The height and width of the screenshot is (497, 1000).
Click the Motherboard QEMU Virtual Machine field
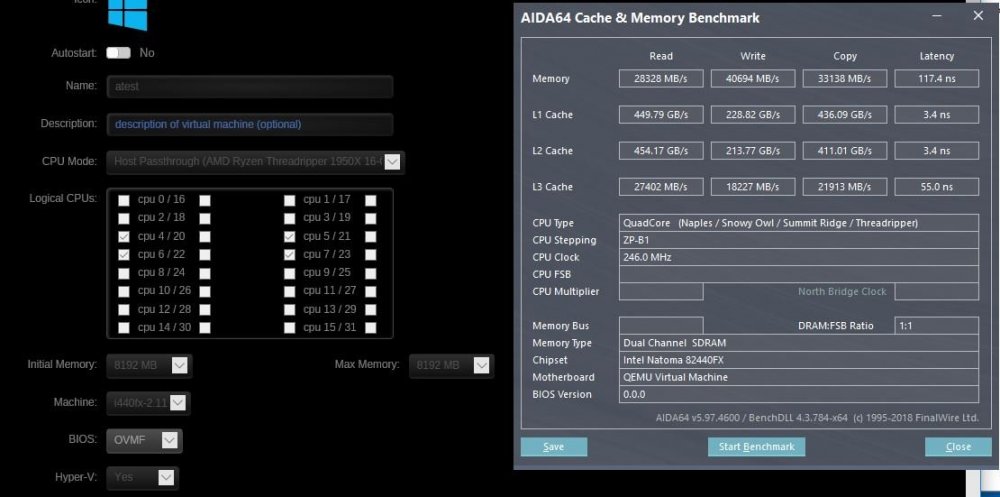tap(799, 377)
